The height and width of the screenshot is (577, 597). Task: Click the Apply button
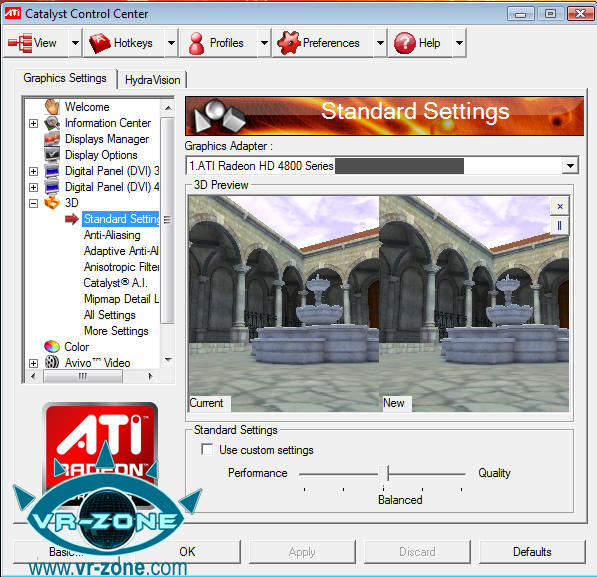point(302,552)
